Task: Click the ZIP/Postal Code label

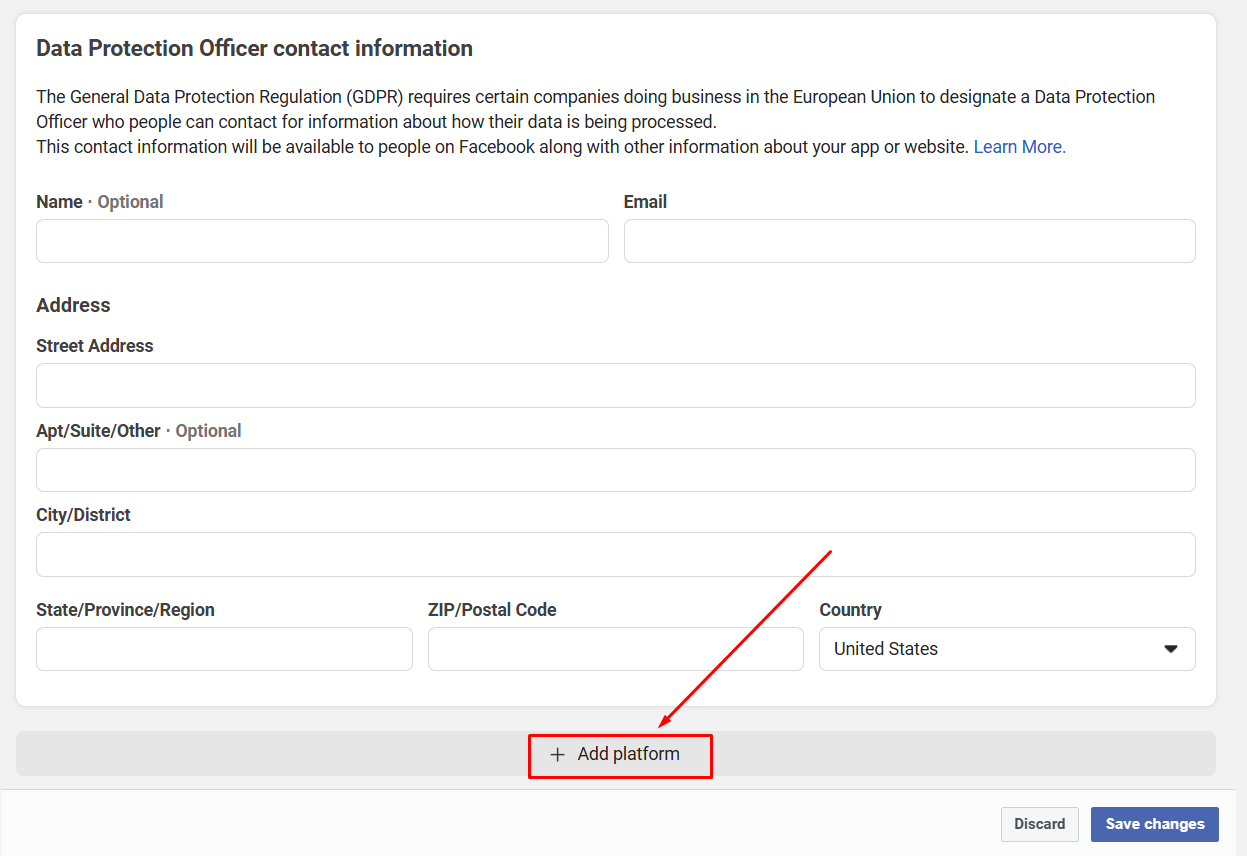Action: point(492,610)
